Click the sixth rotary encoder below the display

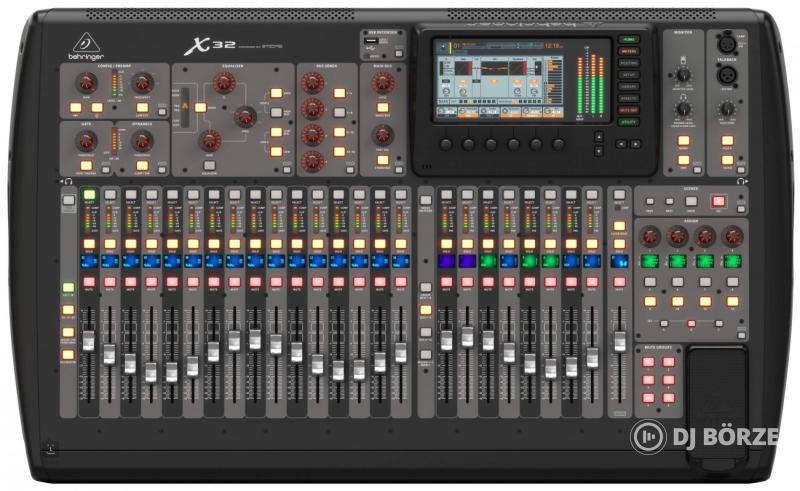[x=559, y=144]
